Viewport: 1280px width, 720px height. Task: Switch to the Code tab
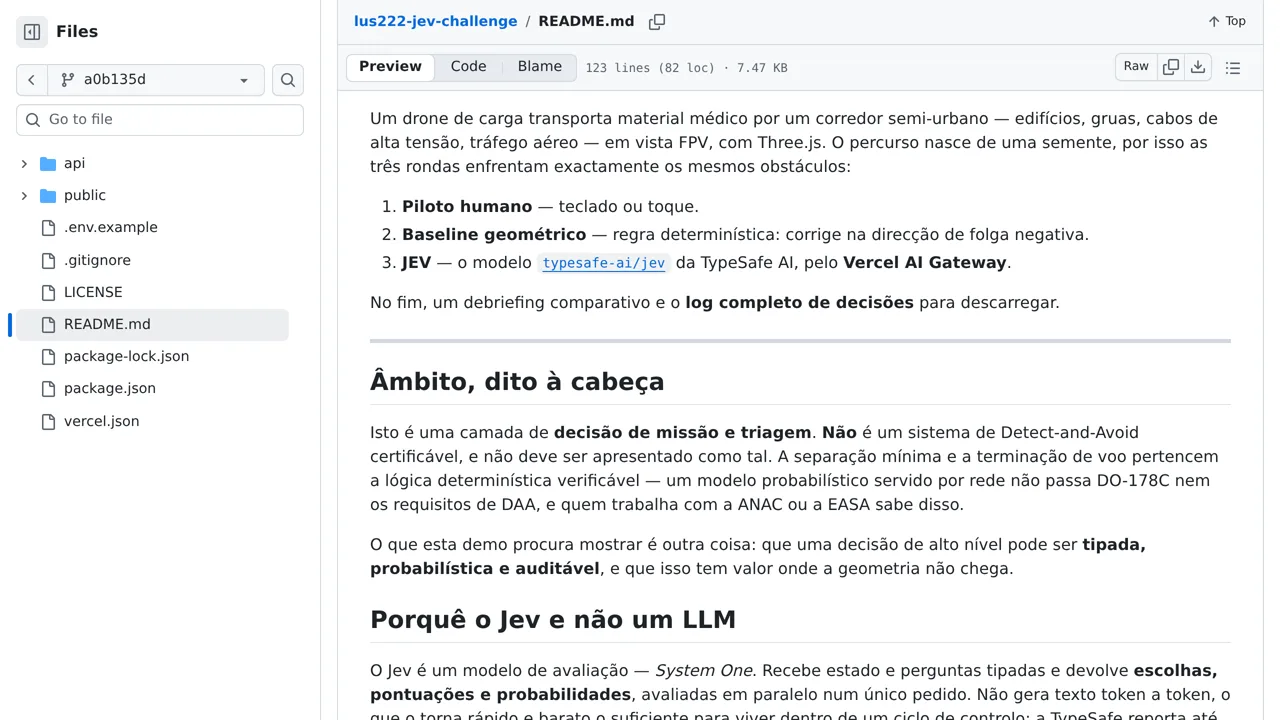468,67
